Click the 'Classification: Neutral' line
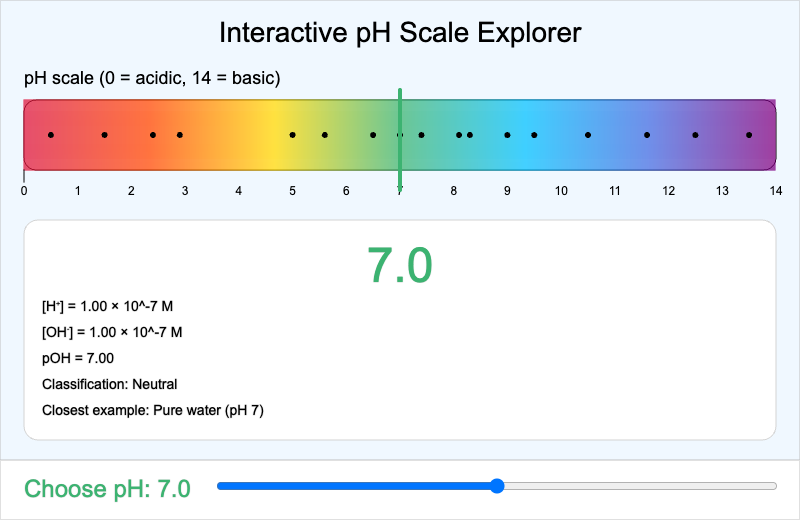Image resolution: width=800 pixels, height=520 pixels. coord(109,384)
